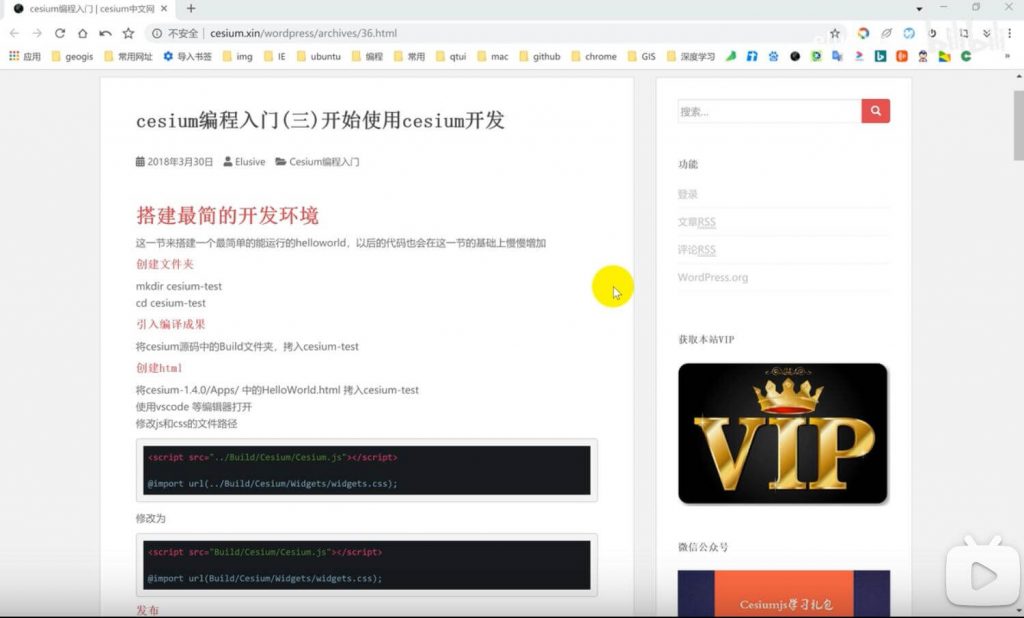Click the red search magnifier button
The image size is (1024, 618).
pos(876,111)
